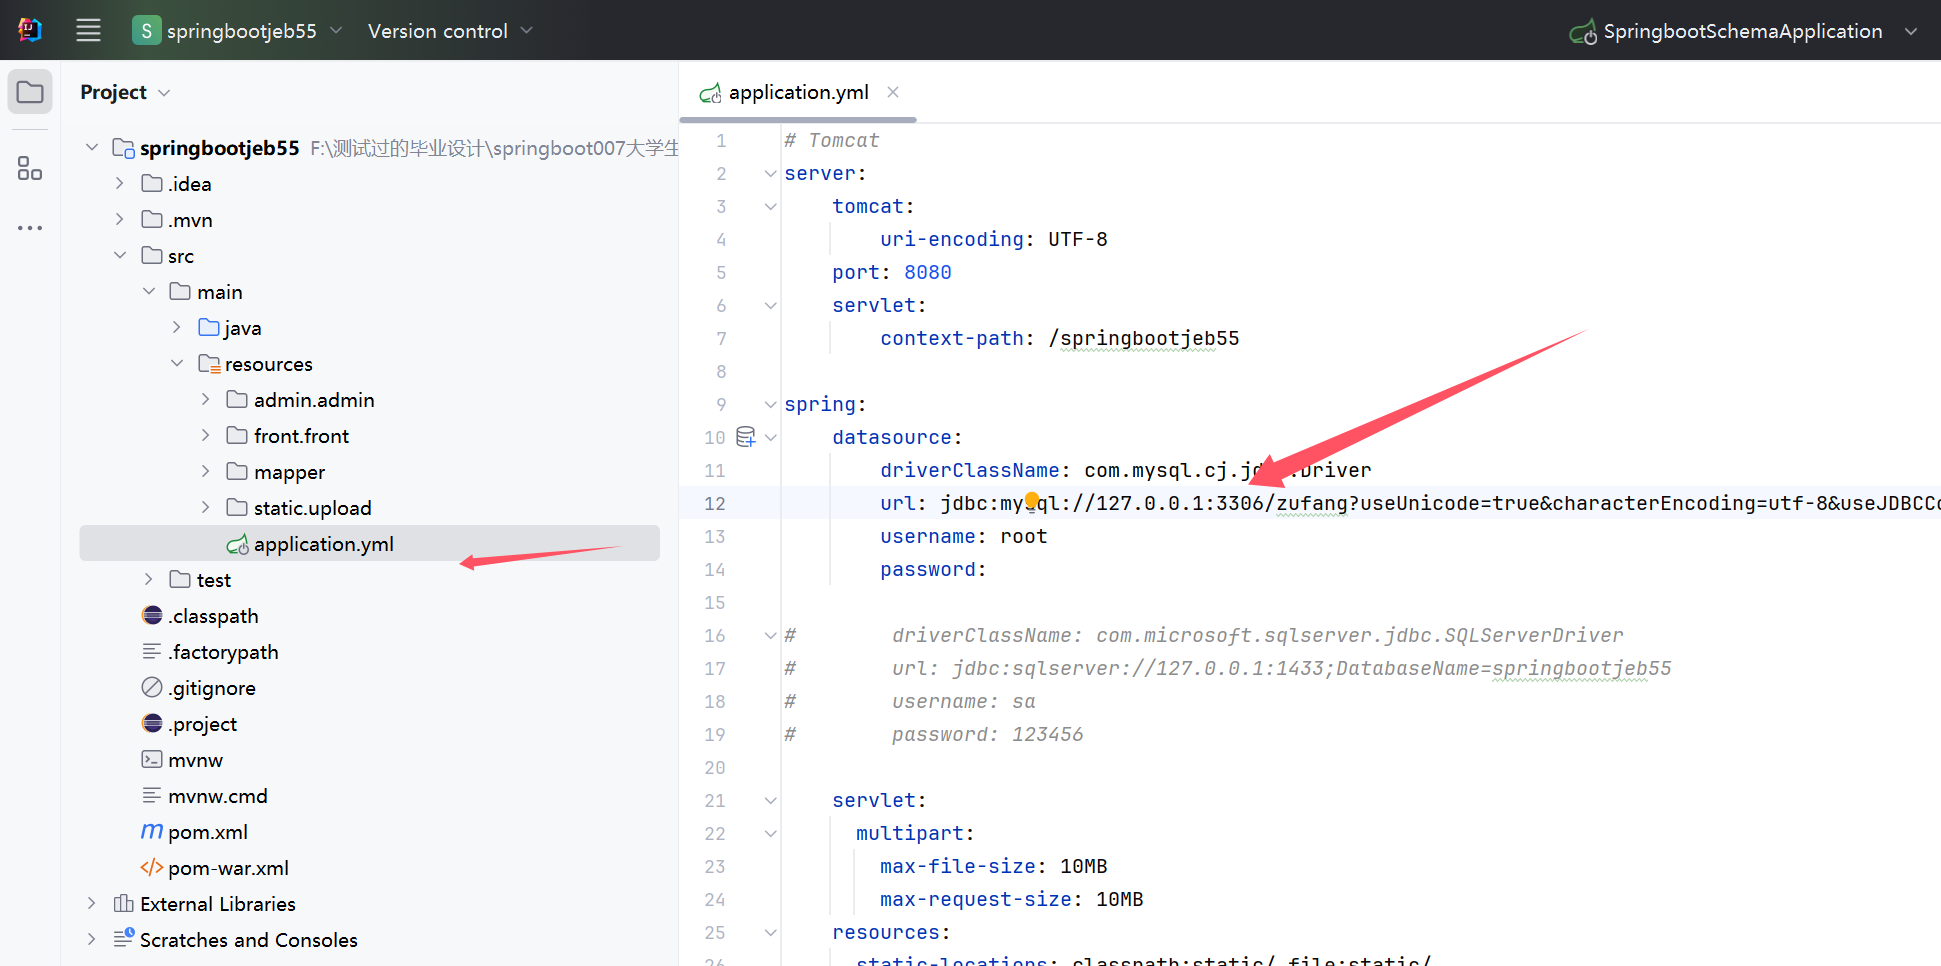This screenshot has height=966, width=1941.
Task: Collapse the resources folder
Action: coord(177,363)
